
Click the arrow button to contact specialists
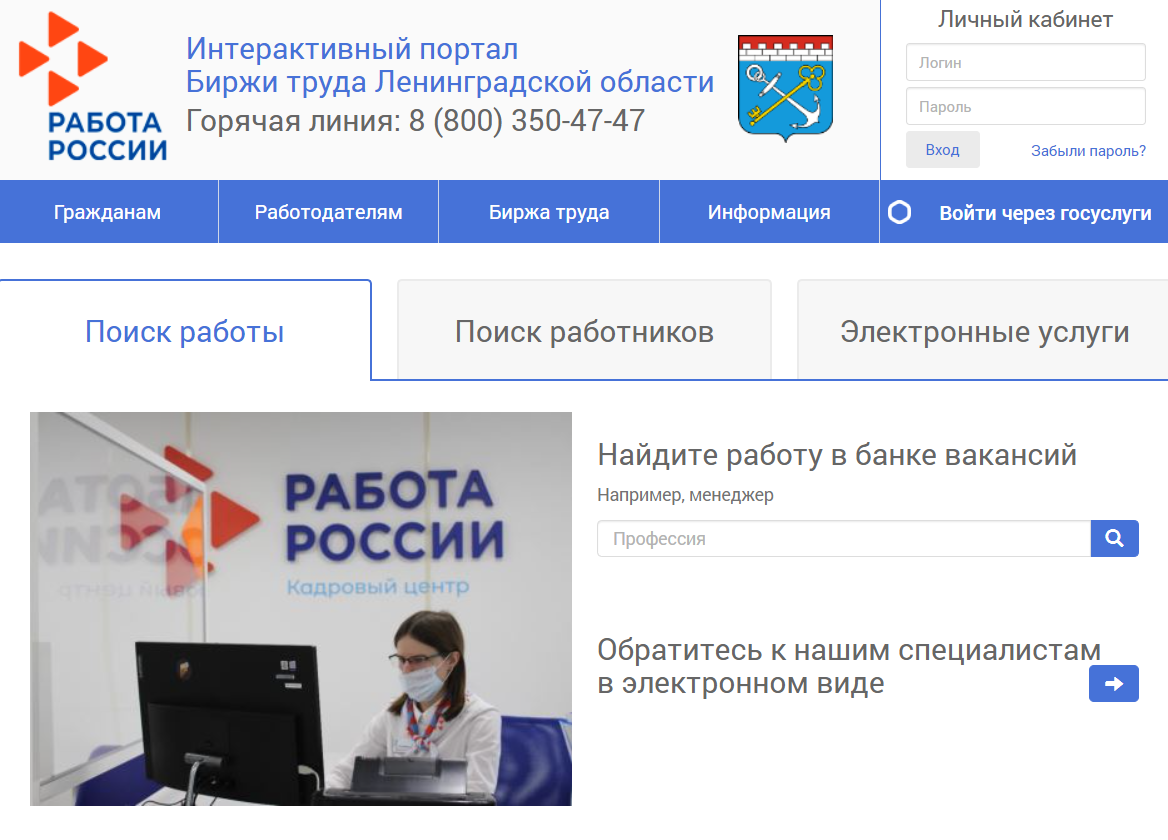coord(1114,684)
